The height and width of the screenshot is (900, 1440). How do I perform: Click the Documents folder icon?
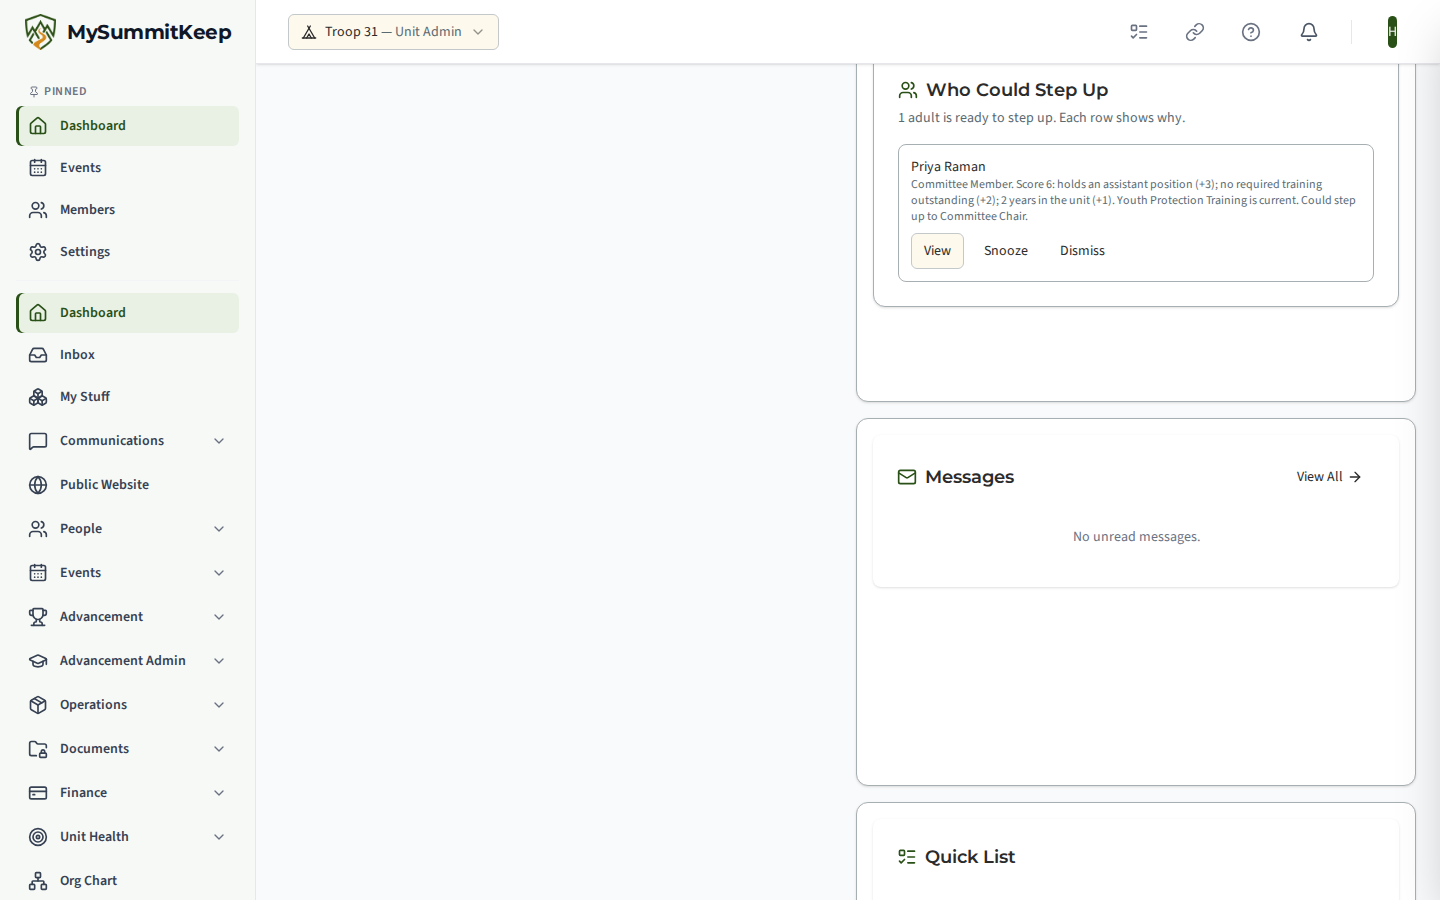[x=38, y=749]
